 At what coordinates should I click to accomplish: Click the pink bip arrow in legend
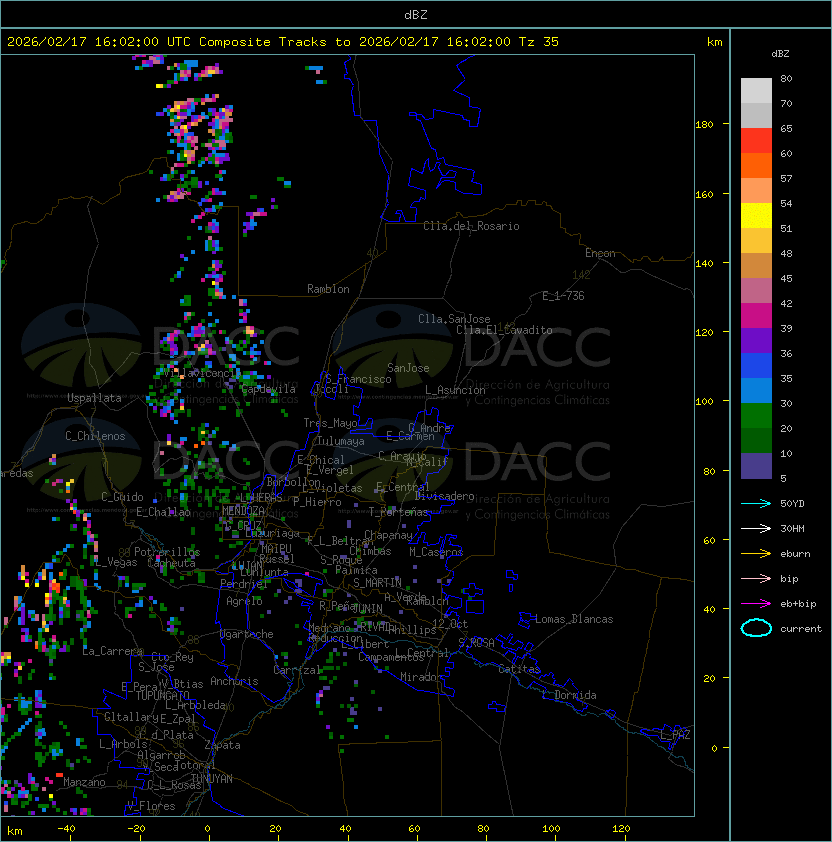[x=756, y=579]
